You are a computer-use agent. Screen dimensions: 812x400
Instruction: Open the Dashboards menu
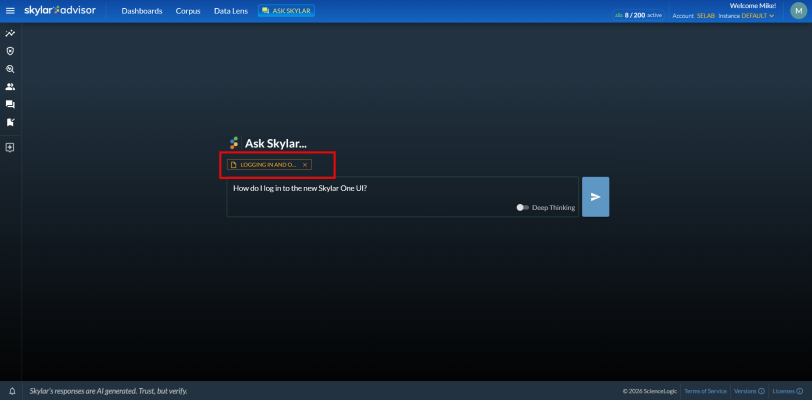[142, 11]
